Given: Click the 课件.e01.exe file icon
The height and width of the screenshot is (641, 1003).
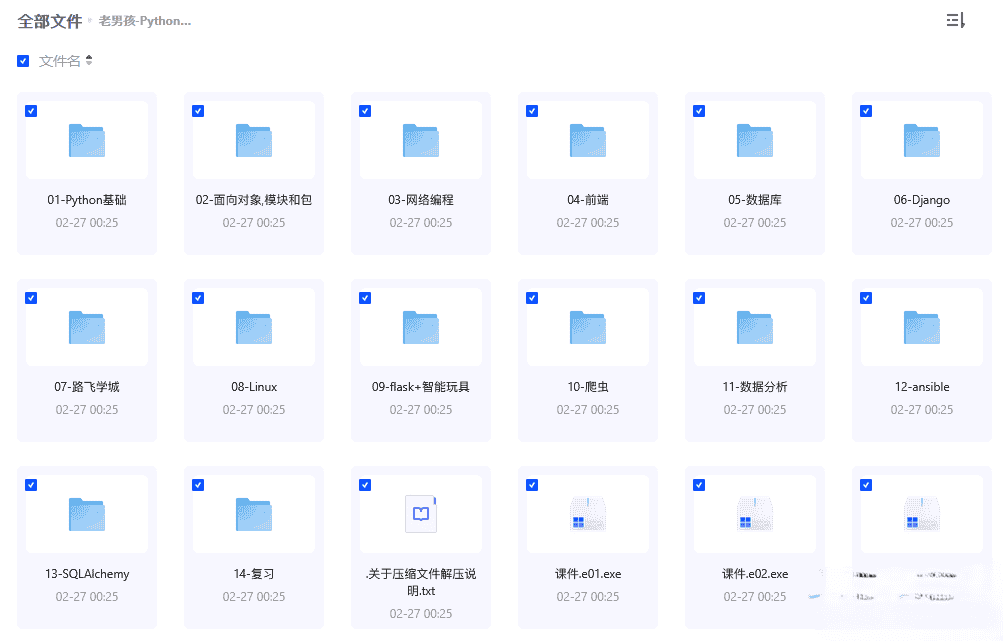Looking at the screenshot, I should tap(588, 514).
